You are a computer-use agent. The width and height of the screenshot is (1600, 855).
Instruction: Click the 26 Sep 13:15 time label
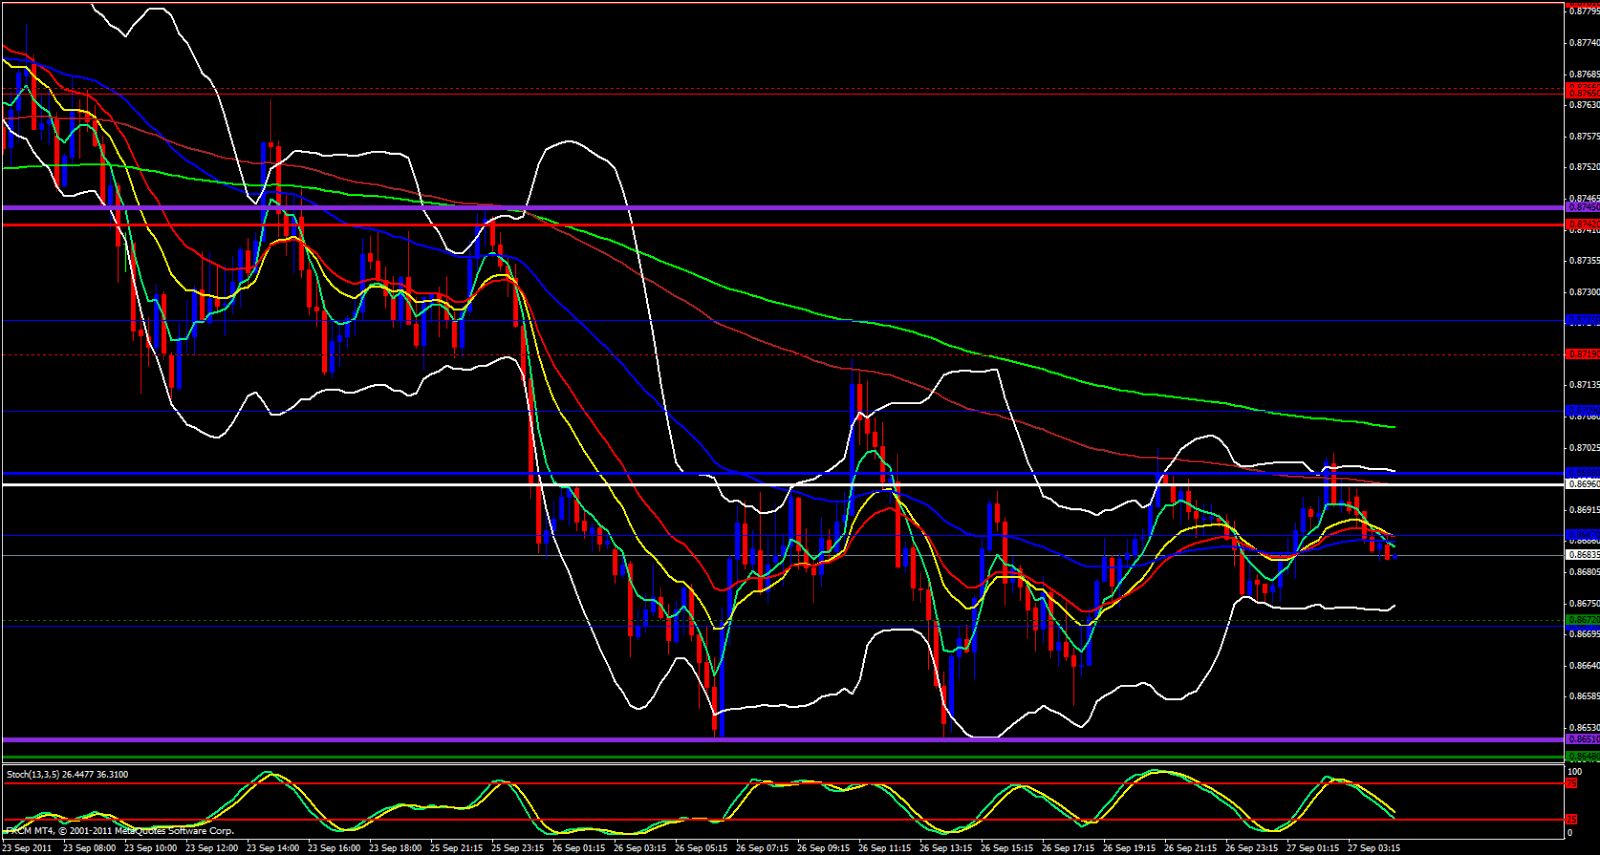click(x=946, y=848)
